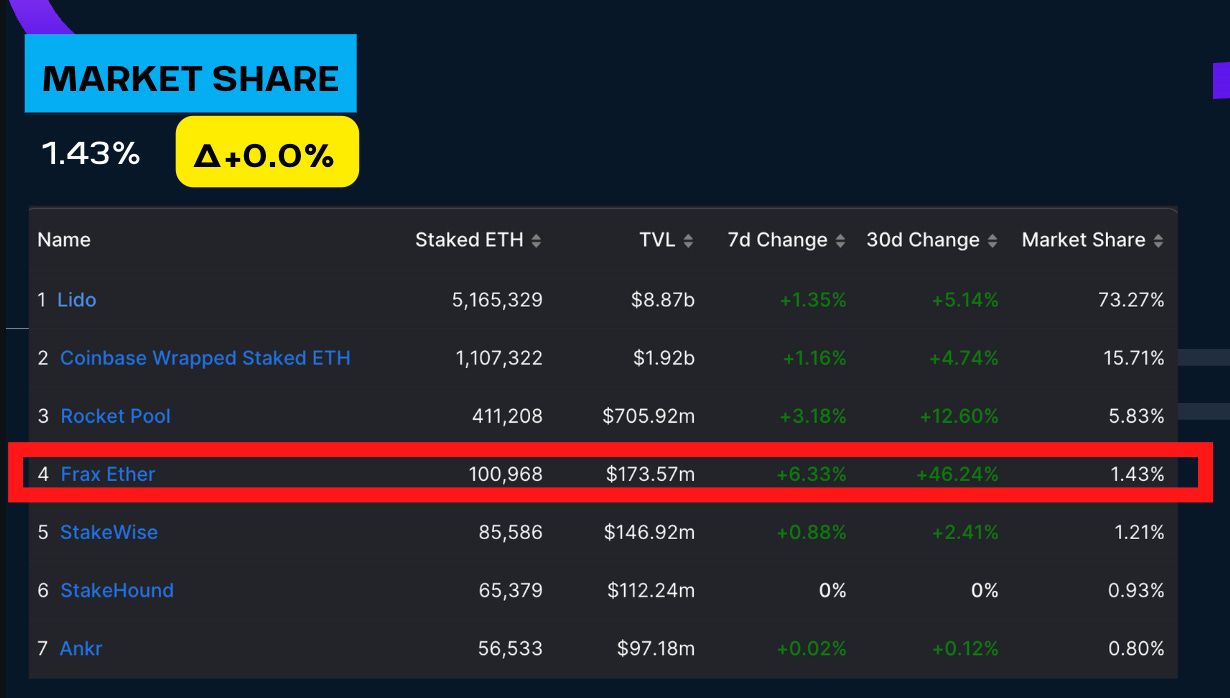1230x698 pixels.
Task: Click the Staked ETH header label
Action: (469, 240)
